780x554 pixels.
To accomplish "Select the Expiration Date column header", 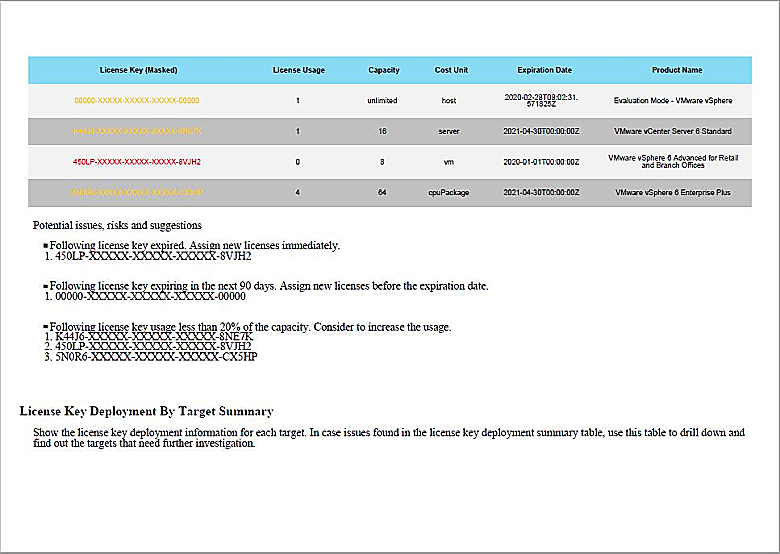I will [x=544, y=70].
